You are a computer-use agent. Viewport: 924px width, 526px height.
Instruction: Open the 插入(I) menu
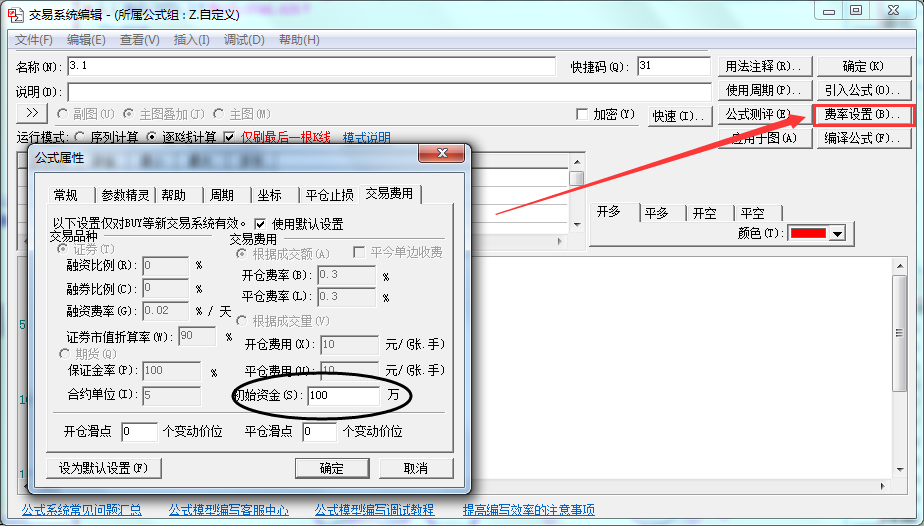[192, 39]
